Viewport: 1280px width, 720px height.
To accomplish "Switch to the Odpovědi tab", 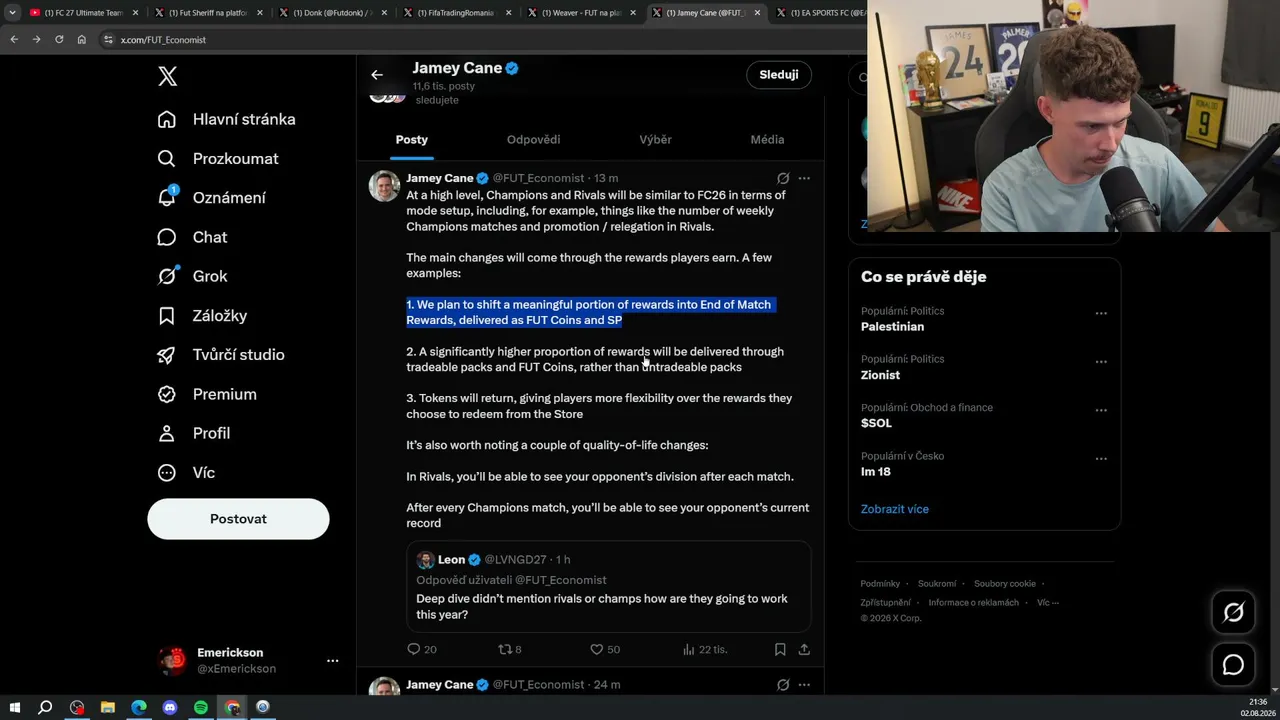I will click(533, 140).
